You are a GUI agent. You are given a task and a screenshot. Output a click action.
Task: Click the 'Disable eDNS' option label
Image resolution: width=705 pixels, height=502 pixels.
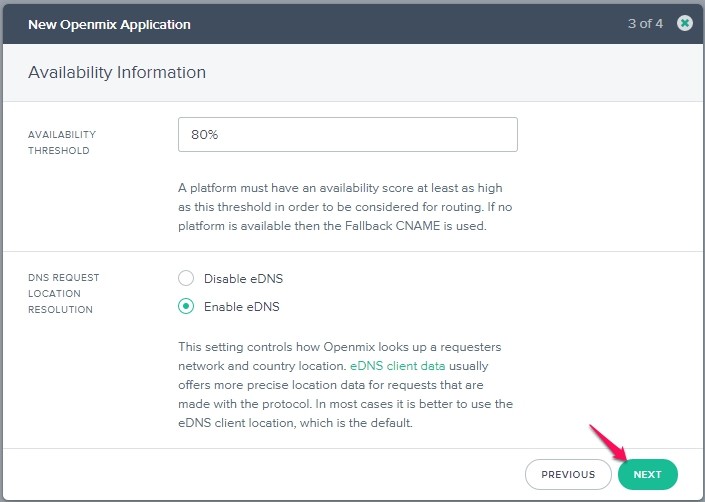(236, 279)
